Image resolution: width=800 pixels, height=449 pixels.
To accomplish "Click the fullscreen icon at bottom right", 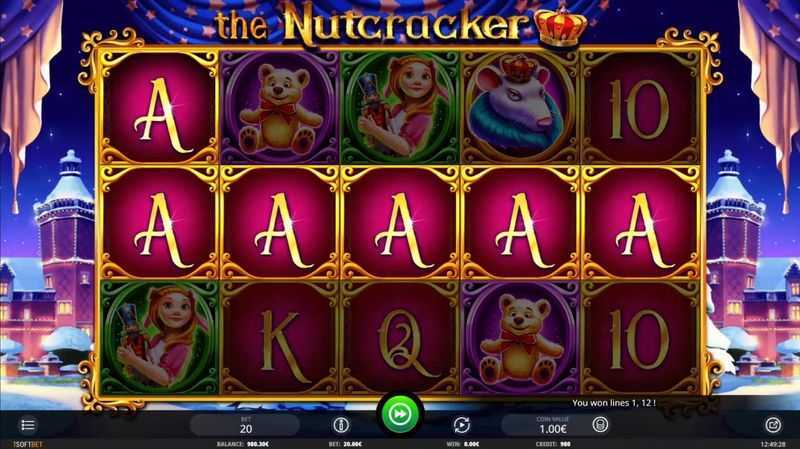I will click(773, 425).
